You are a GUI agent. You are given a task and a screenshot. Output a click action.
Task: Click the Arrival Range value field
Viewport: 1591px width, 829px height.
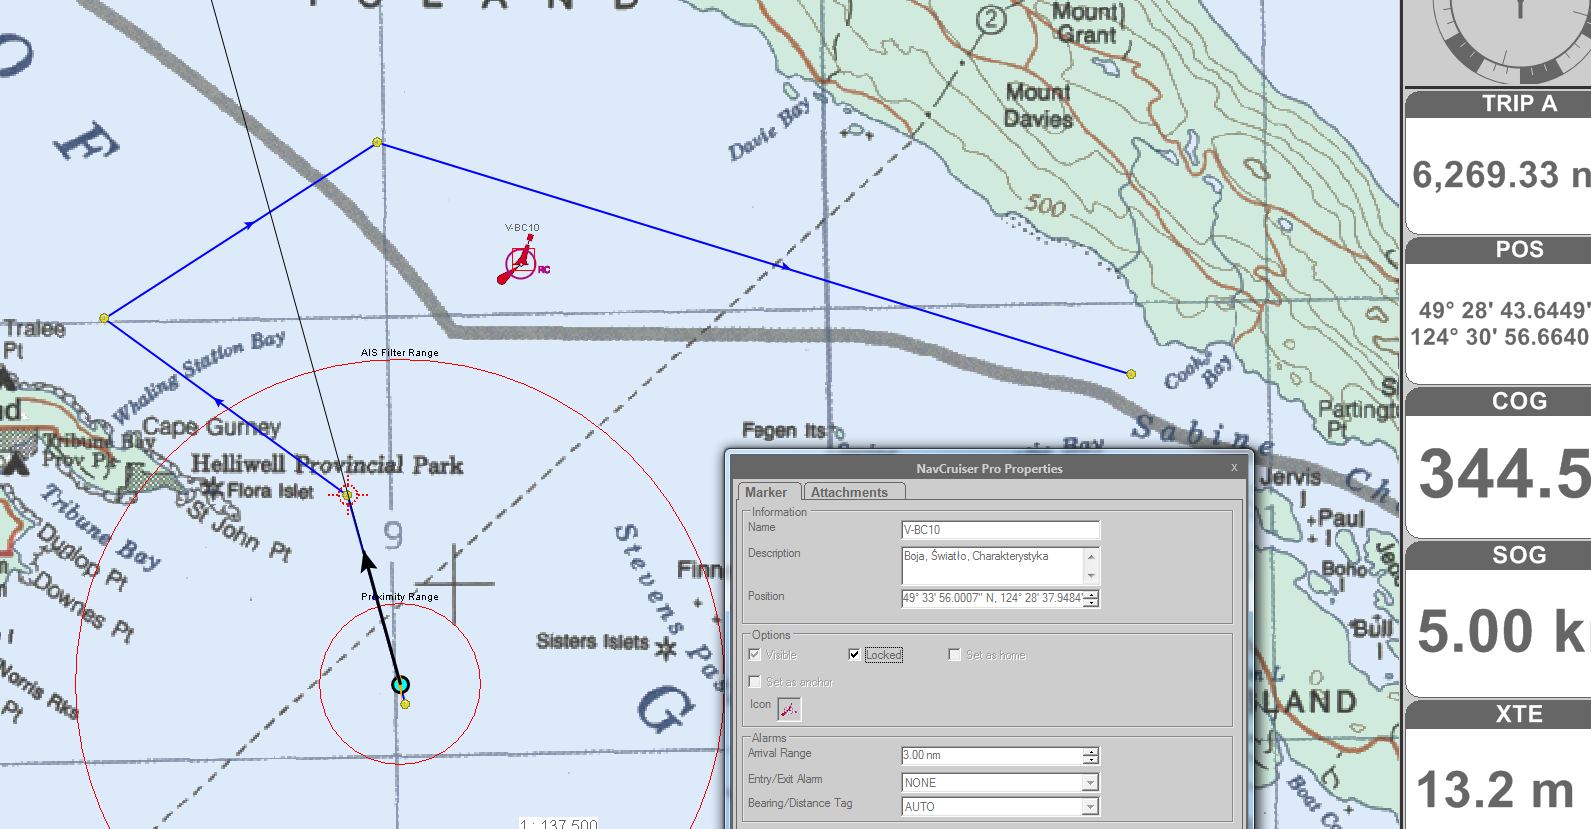pos(992,756)
